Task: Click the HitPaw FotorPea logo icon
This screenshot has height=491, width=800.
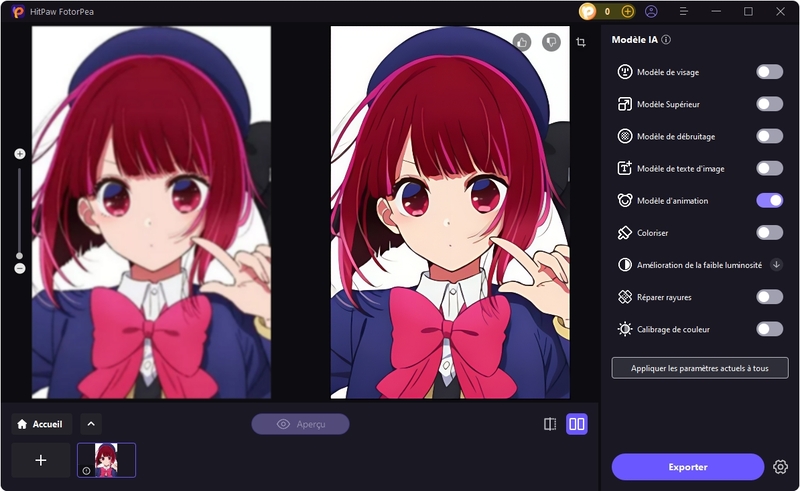Action: click(18, 11)
